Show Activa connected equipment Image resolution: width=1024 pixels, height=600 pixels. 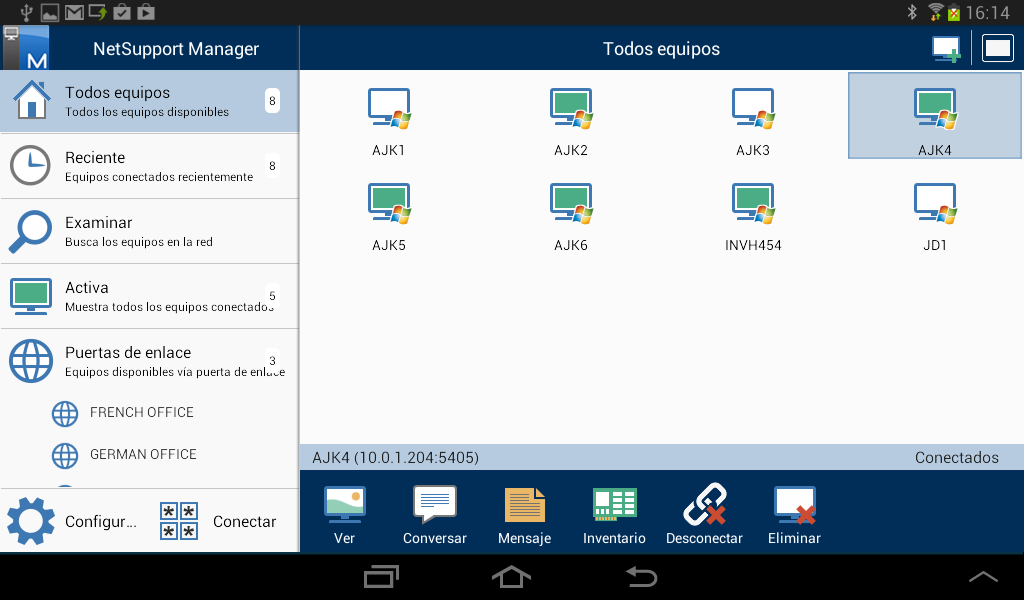[x=150, y=295]
